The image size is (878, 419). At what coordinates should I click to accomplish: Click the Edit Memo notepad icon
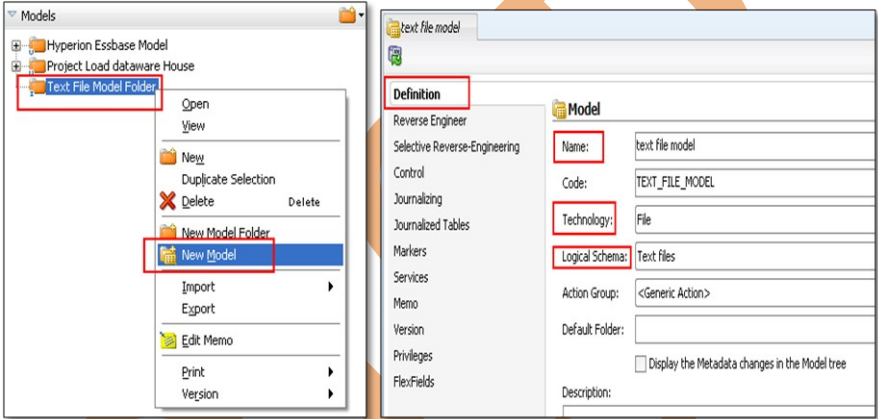pos(168,339)
